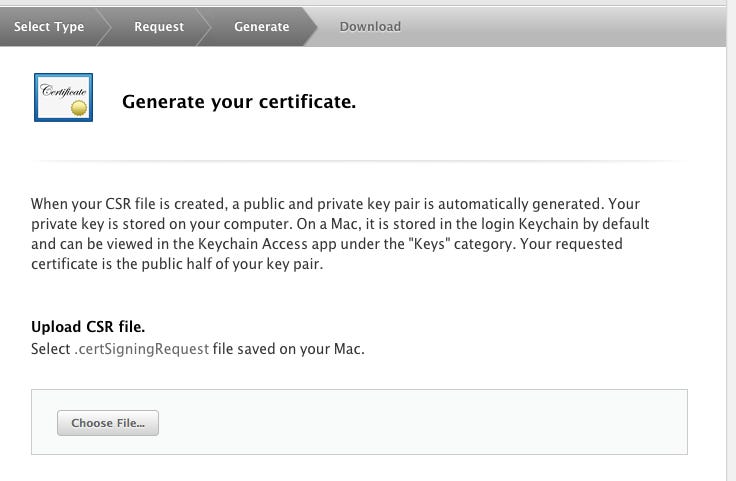Click the arrow separator after Select Type
Screen dimensions: 736x481
[105, 27]
